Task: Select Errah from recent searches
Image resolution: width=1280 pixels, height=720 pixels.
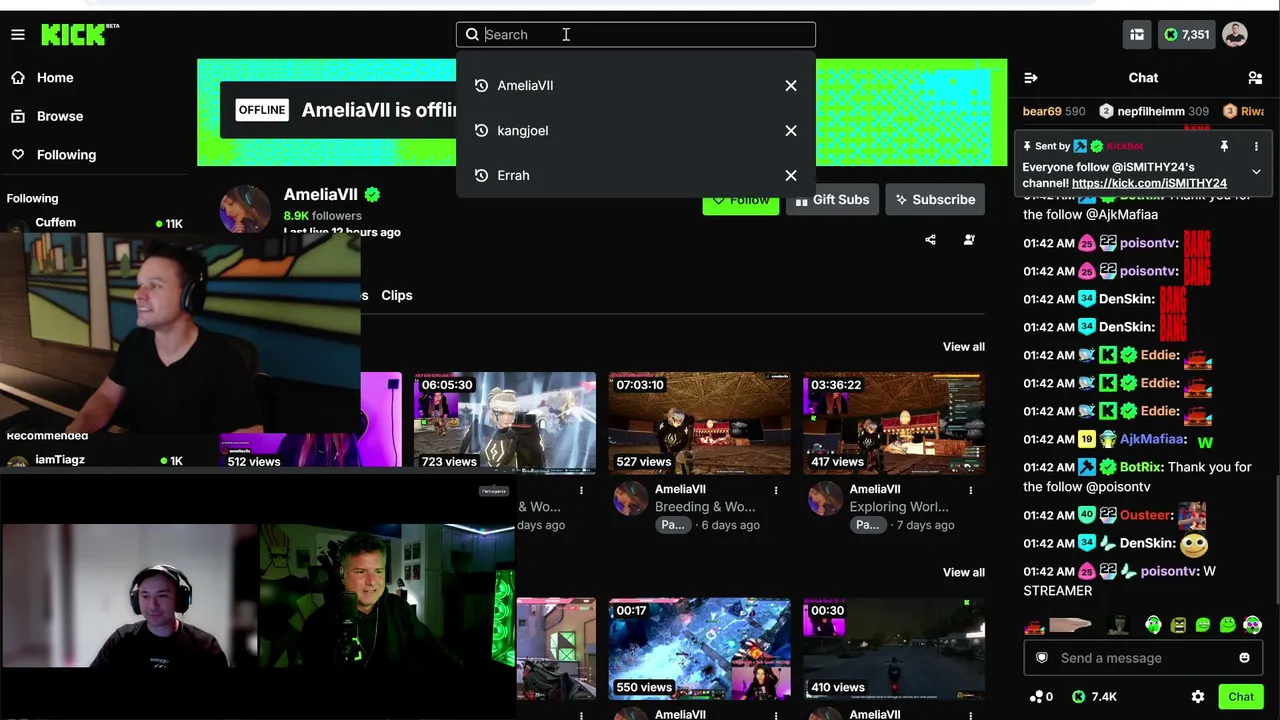Action: pos(514,176)
